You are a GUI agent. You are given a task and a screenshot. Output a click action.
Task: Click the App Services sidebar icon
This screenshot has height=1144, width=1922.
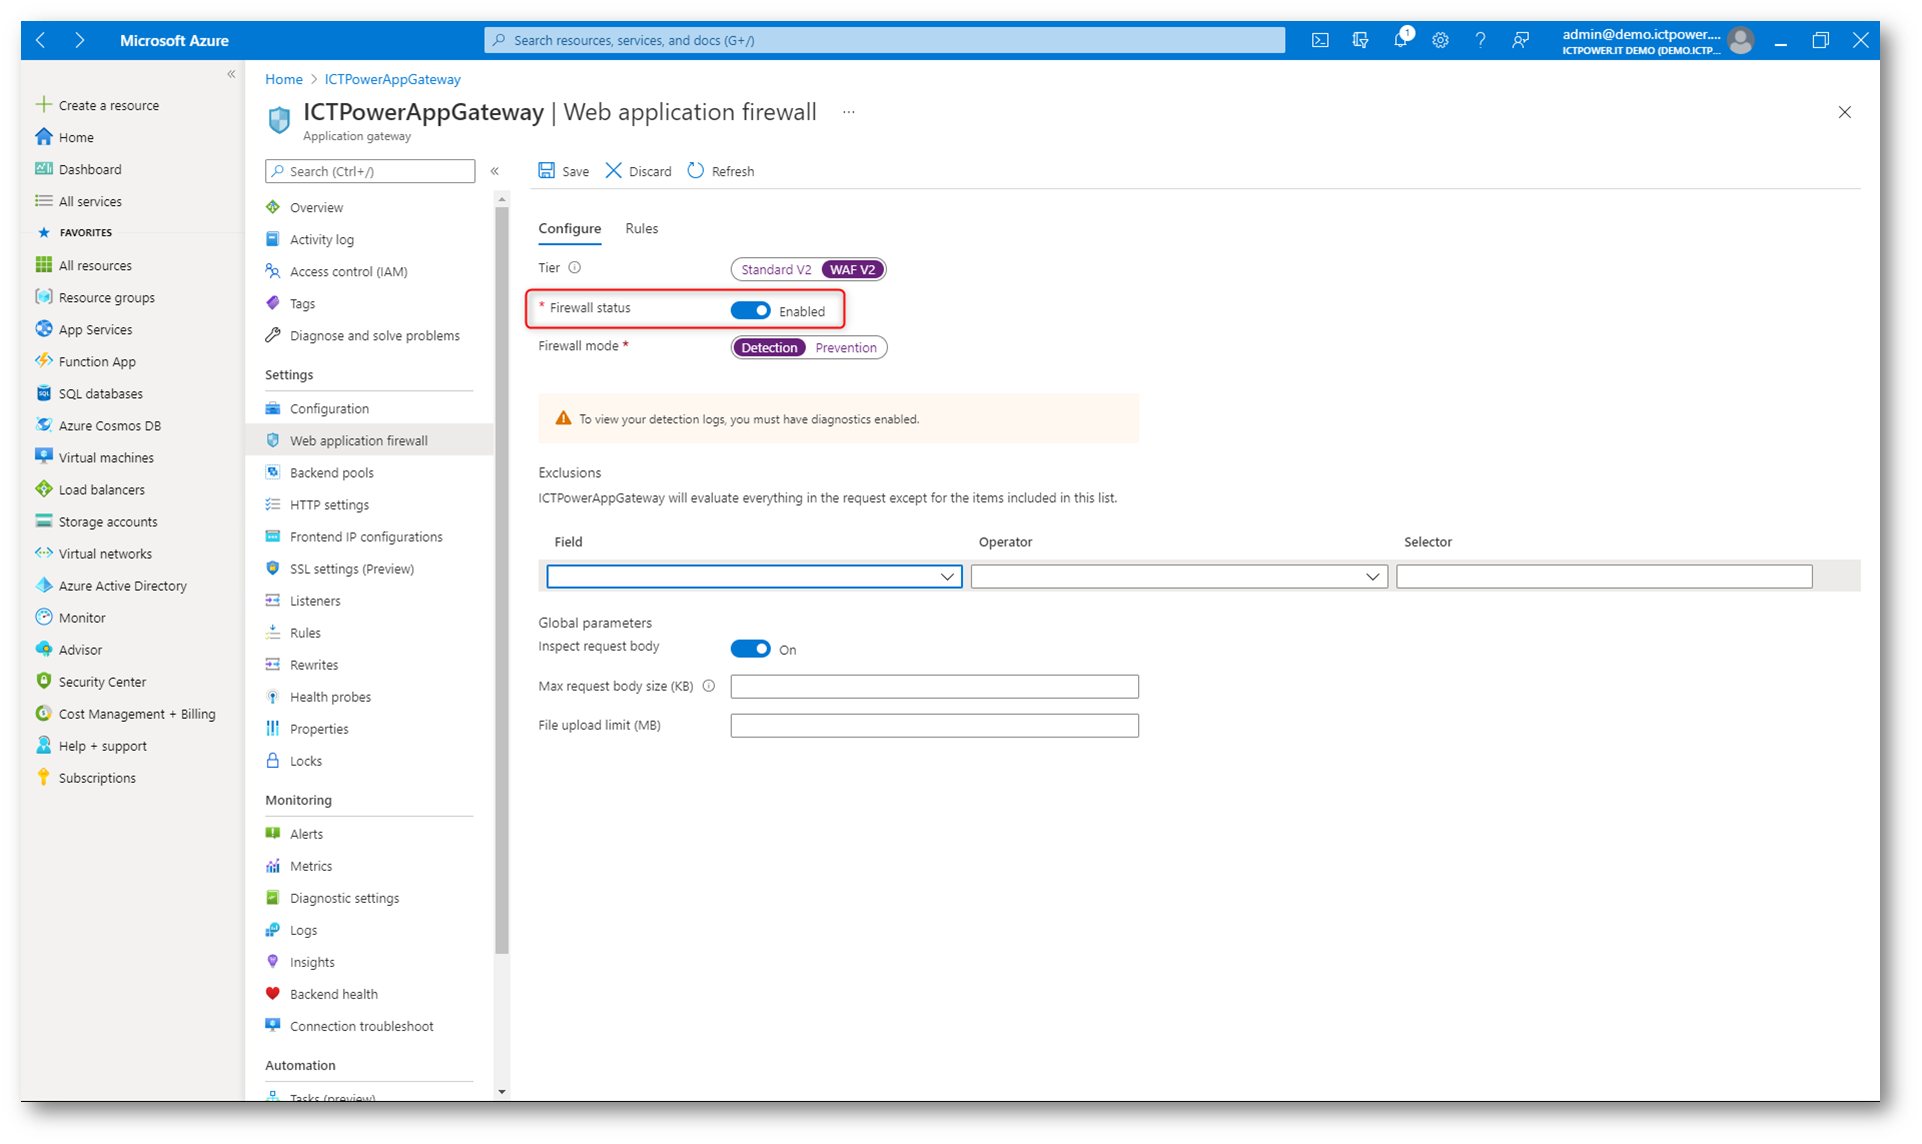pyautogui.click(x=44, y=329)
